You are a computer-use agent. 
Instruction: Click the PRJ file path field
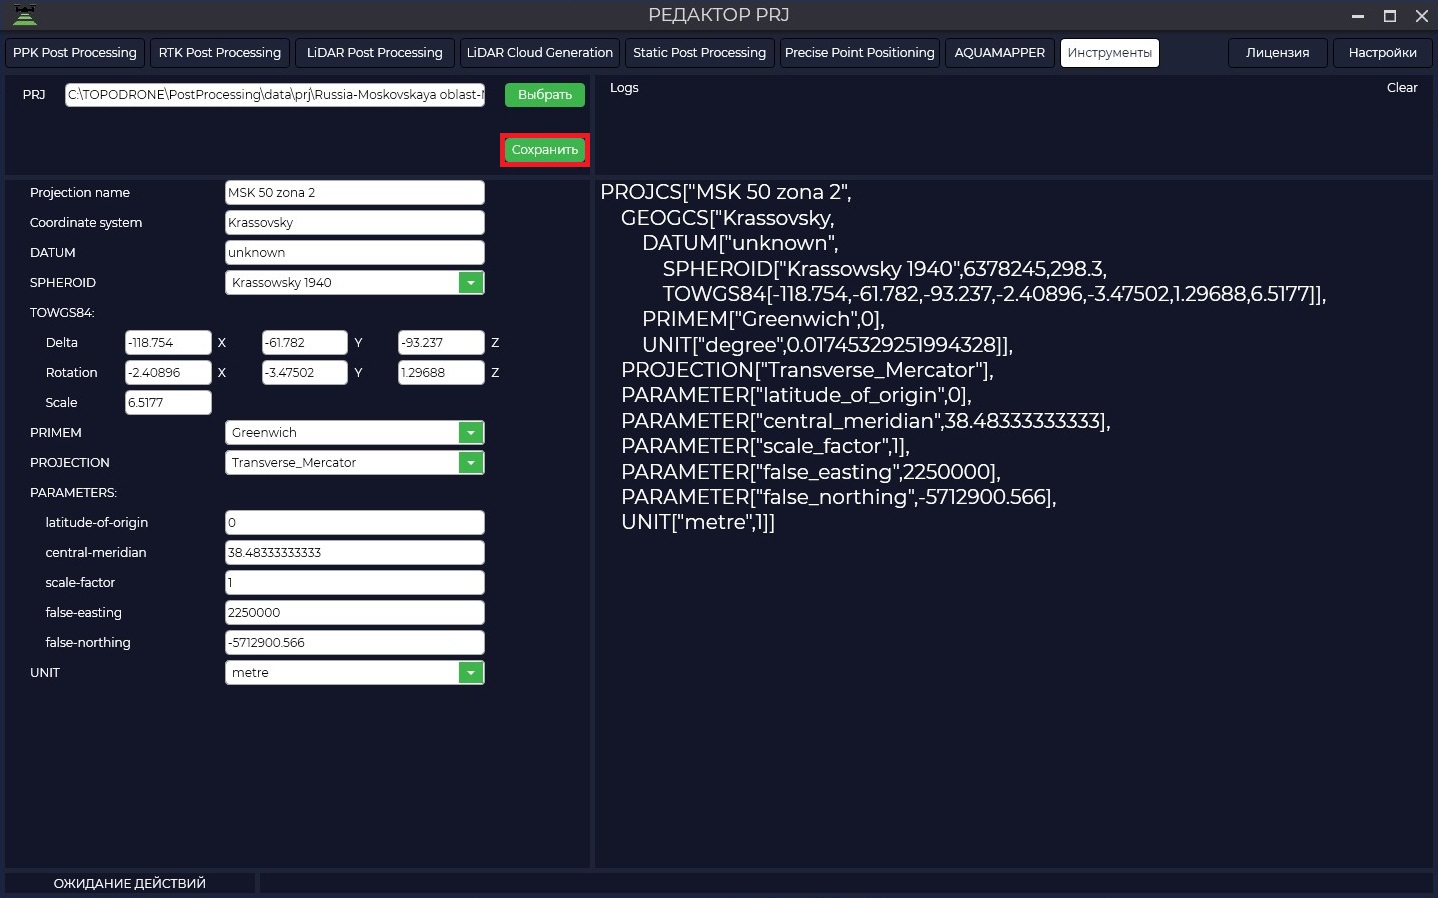coord(275,95)
